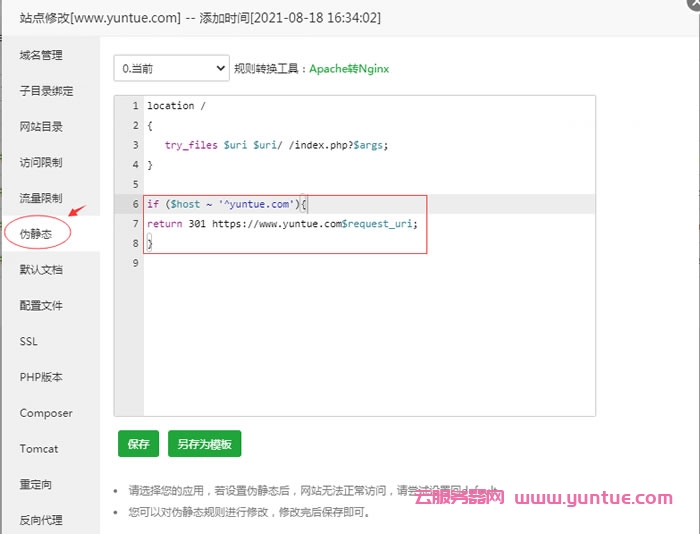
Task: Click the green 保存 button
Action: click(138, 444)
